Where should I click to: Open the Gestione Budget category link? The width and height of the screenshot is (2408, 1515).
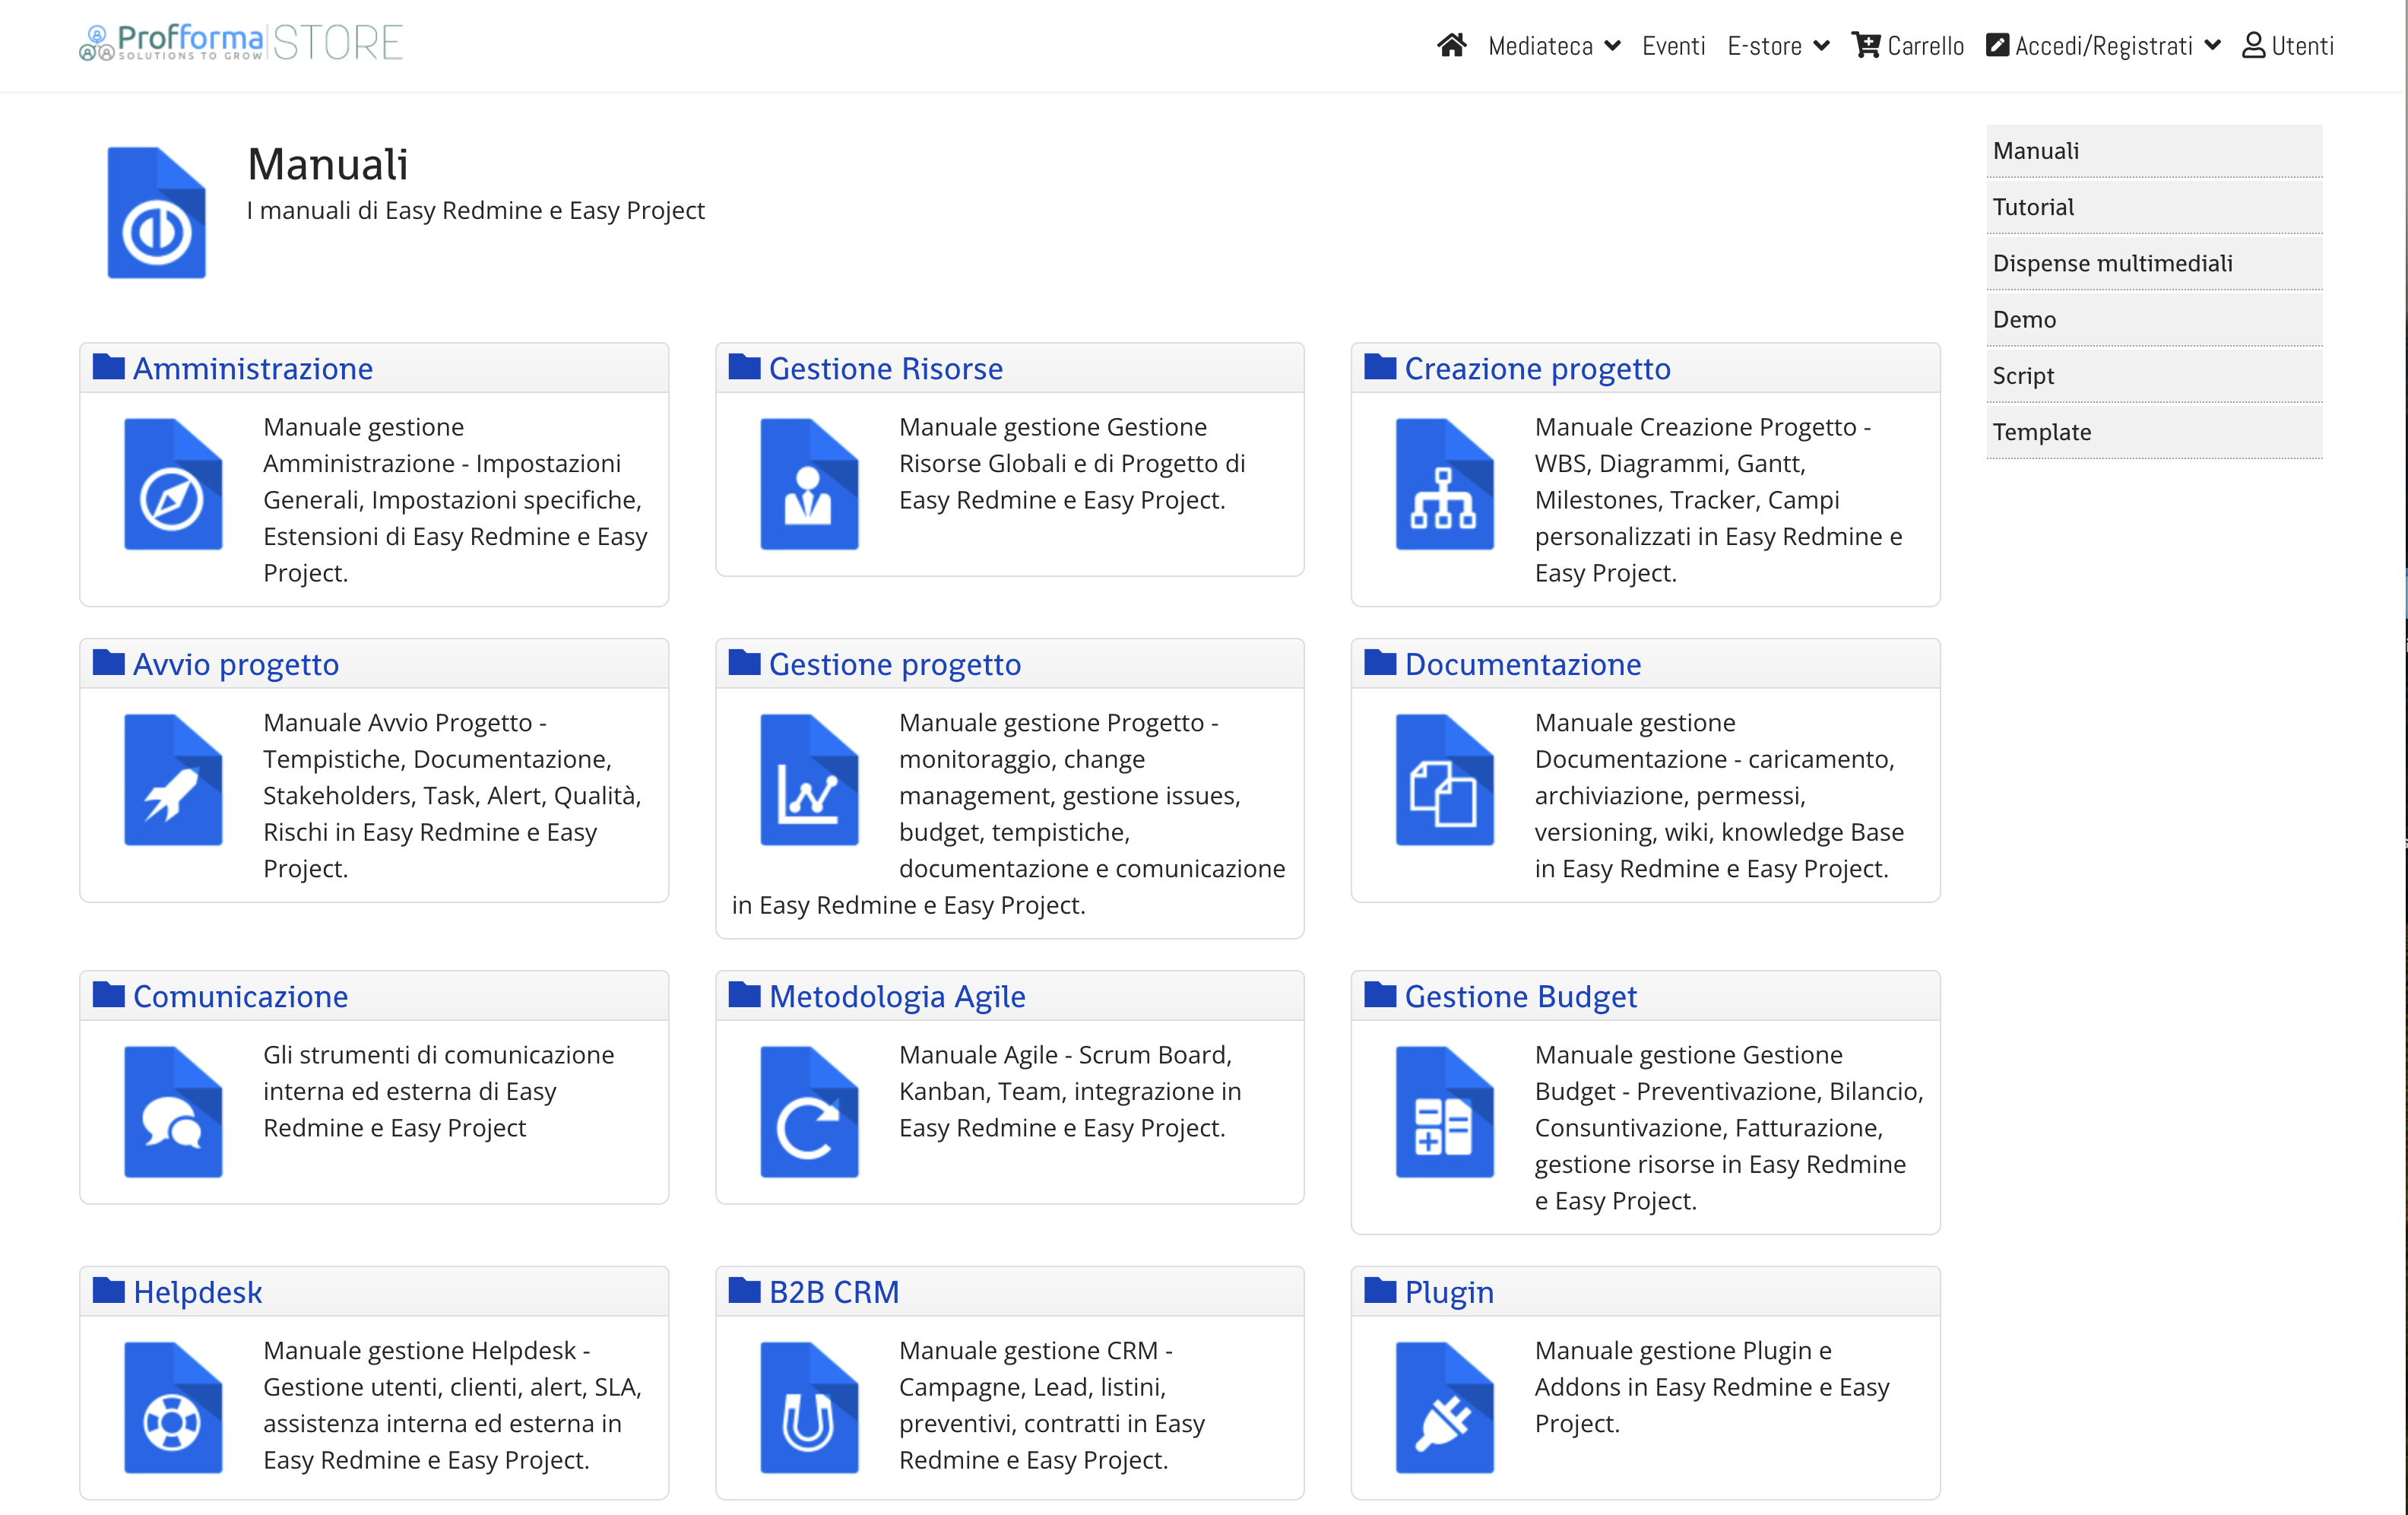[x=1520, y=997]
